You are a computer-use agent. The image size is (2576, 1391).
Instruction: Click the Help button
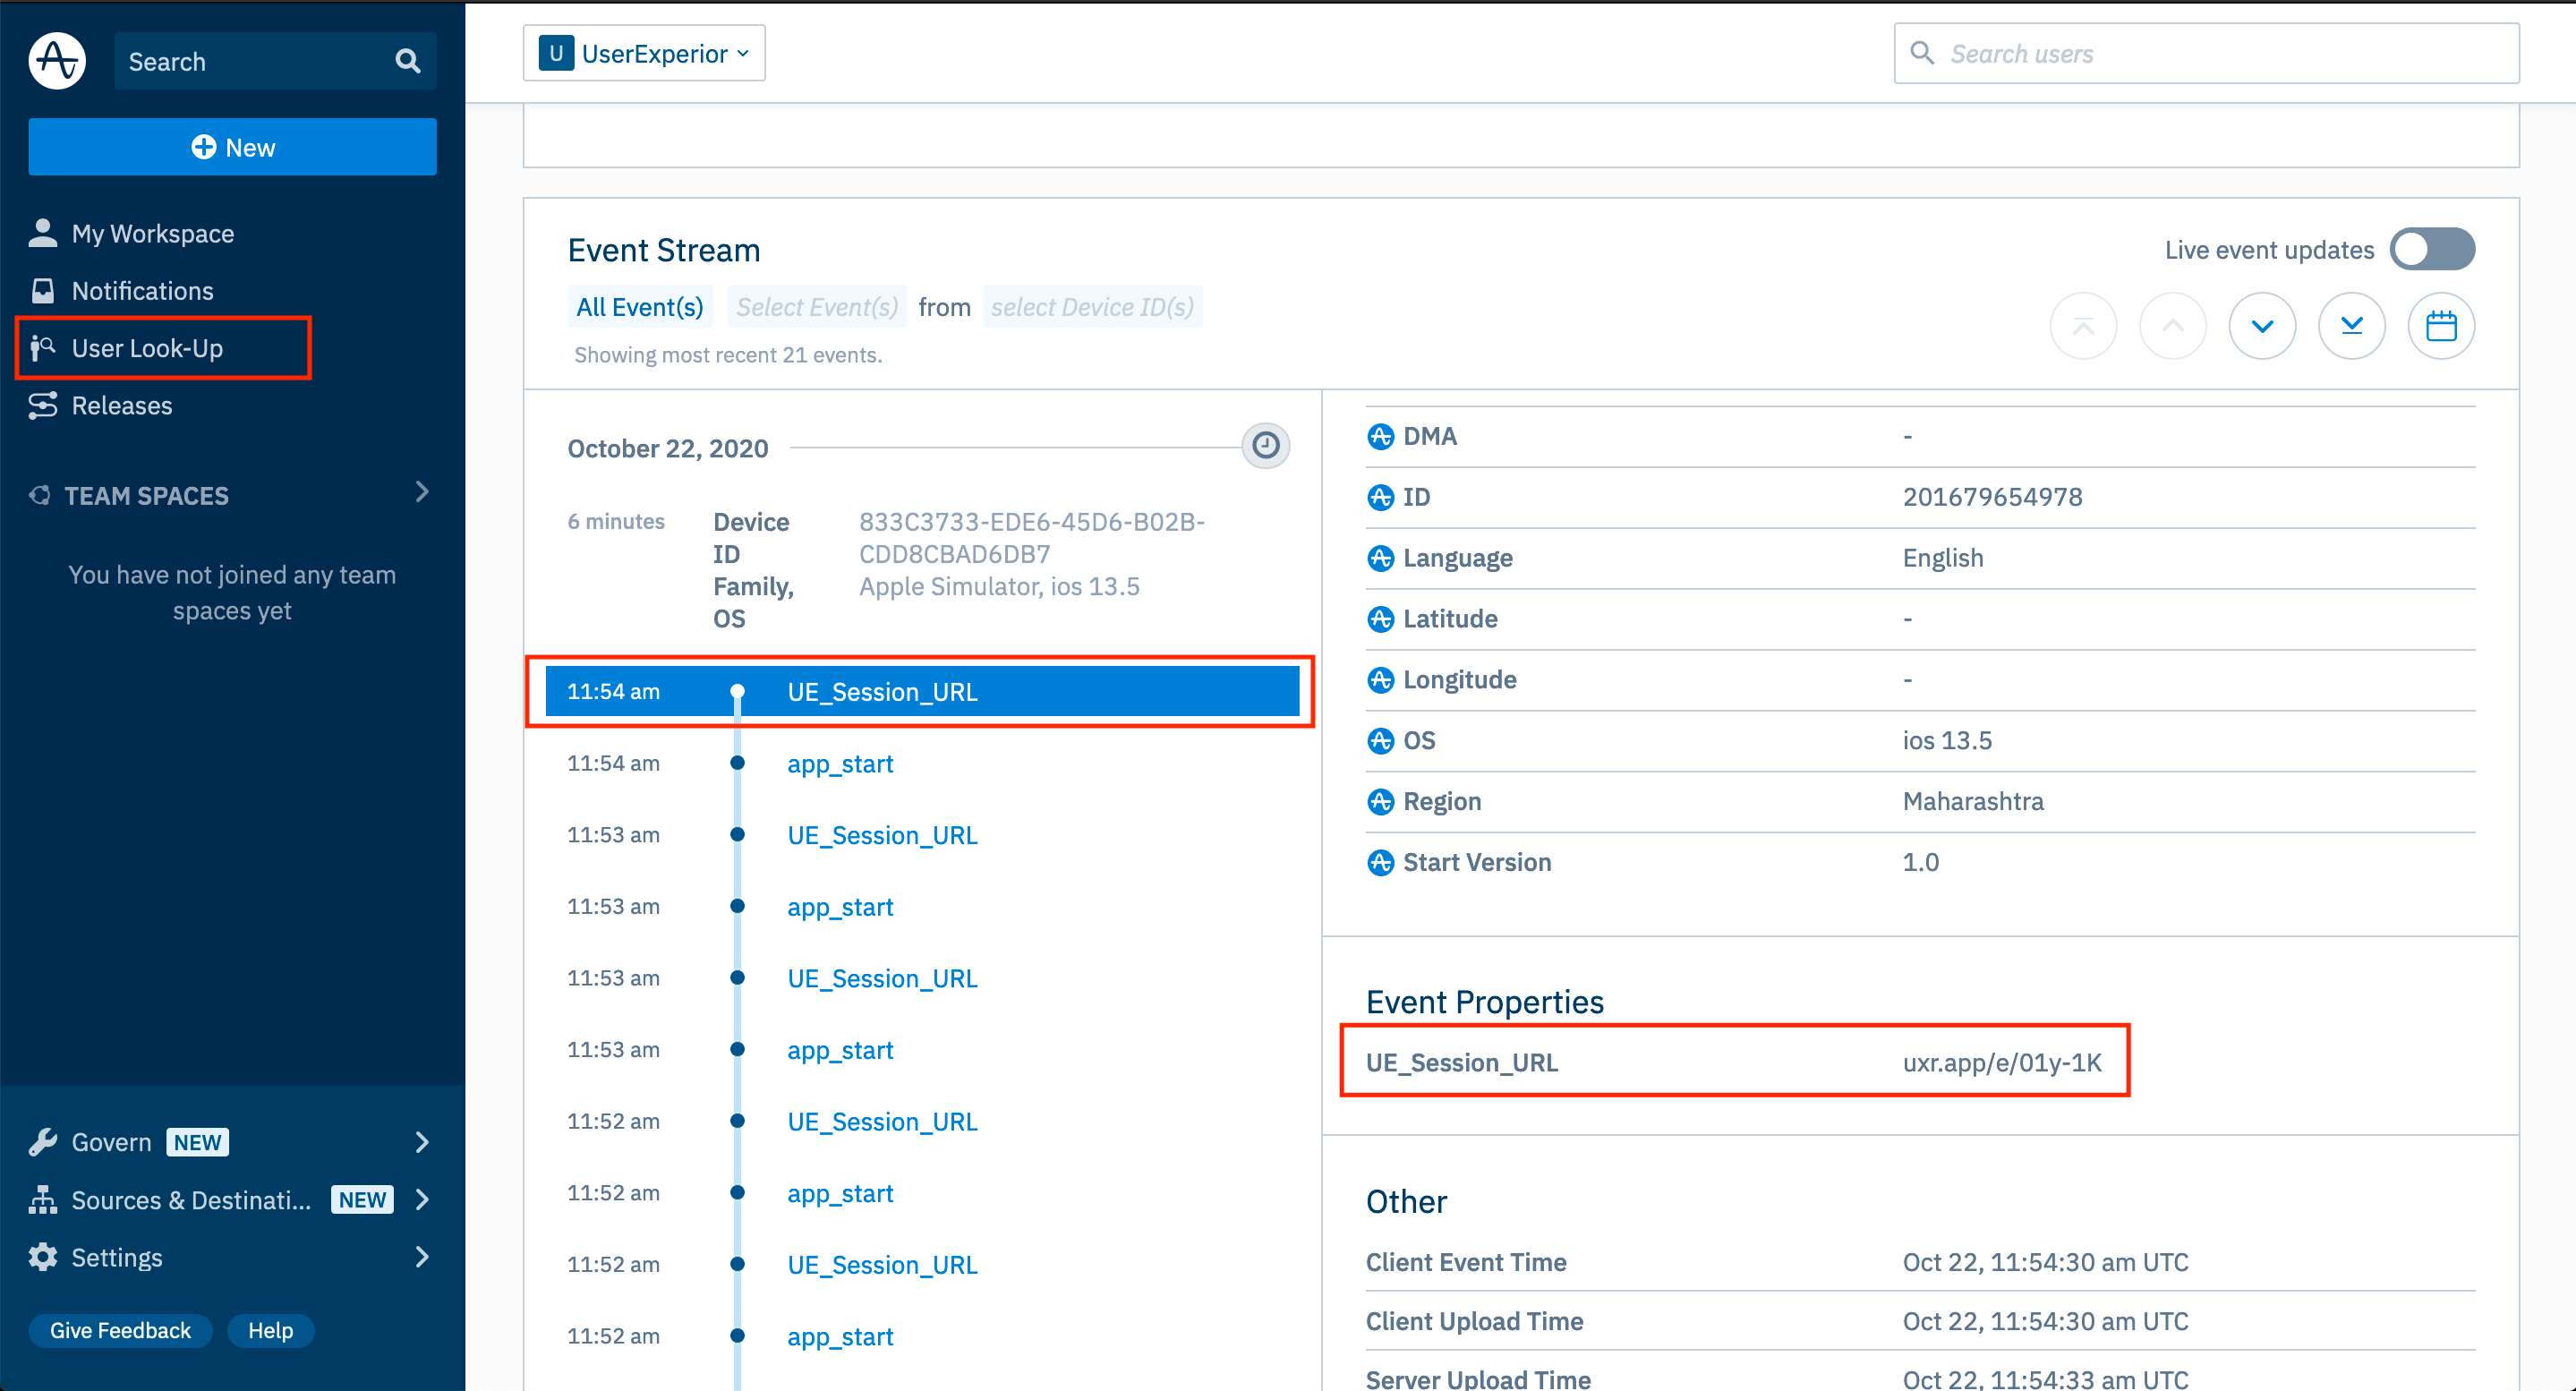click(270, 1330)
